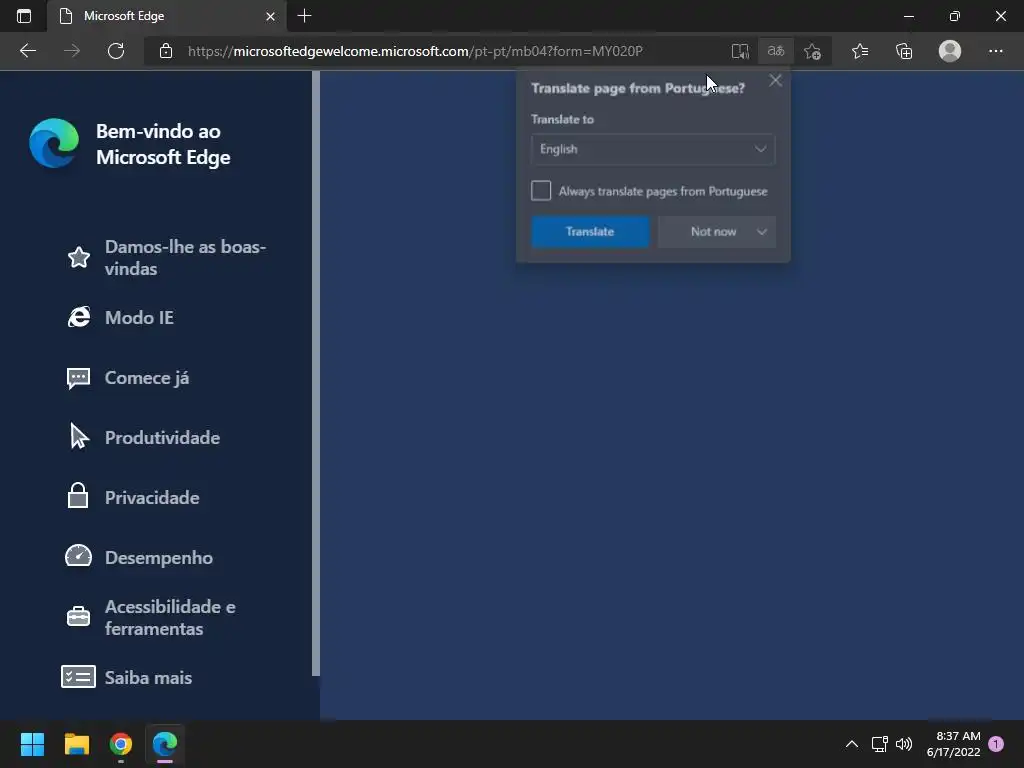Viewport: 1024px width, 768px height.
Task: Close the Microsoft Edge tab
Action: (x=270, y=16)
